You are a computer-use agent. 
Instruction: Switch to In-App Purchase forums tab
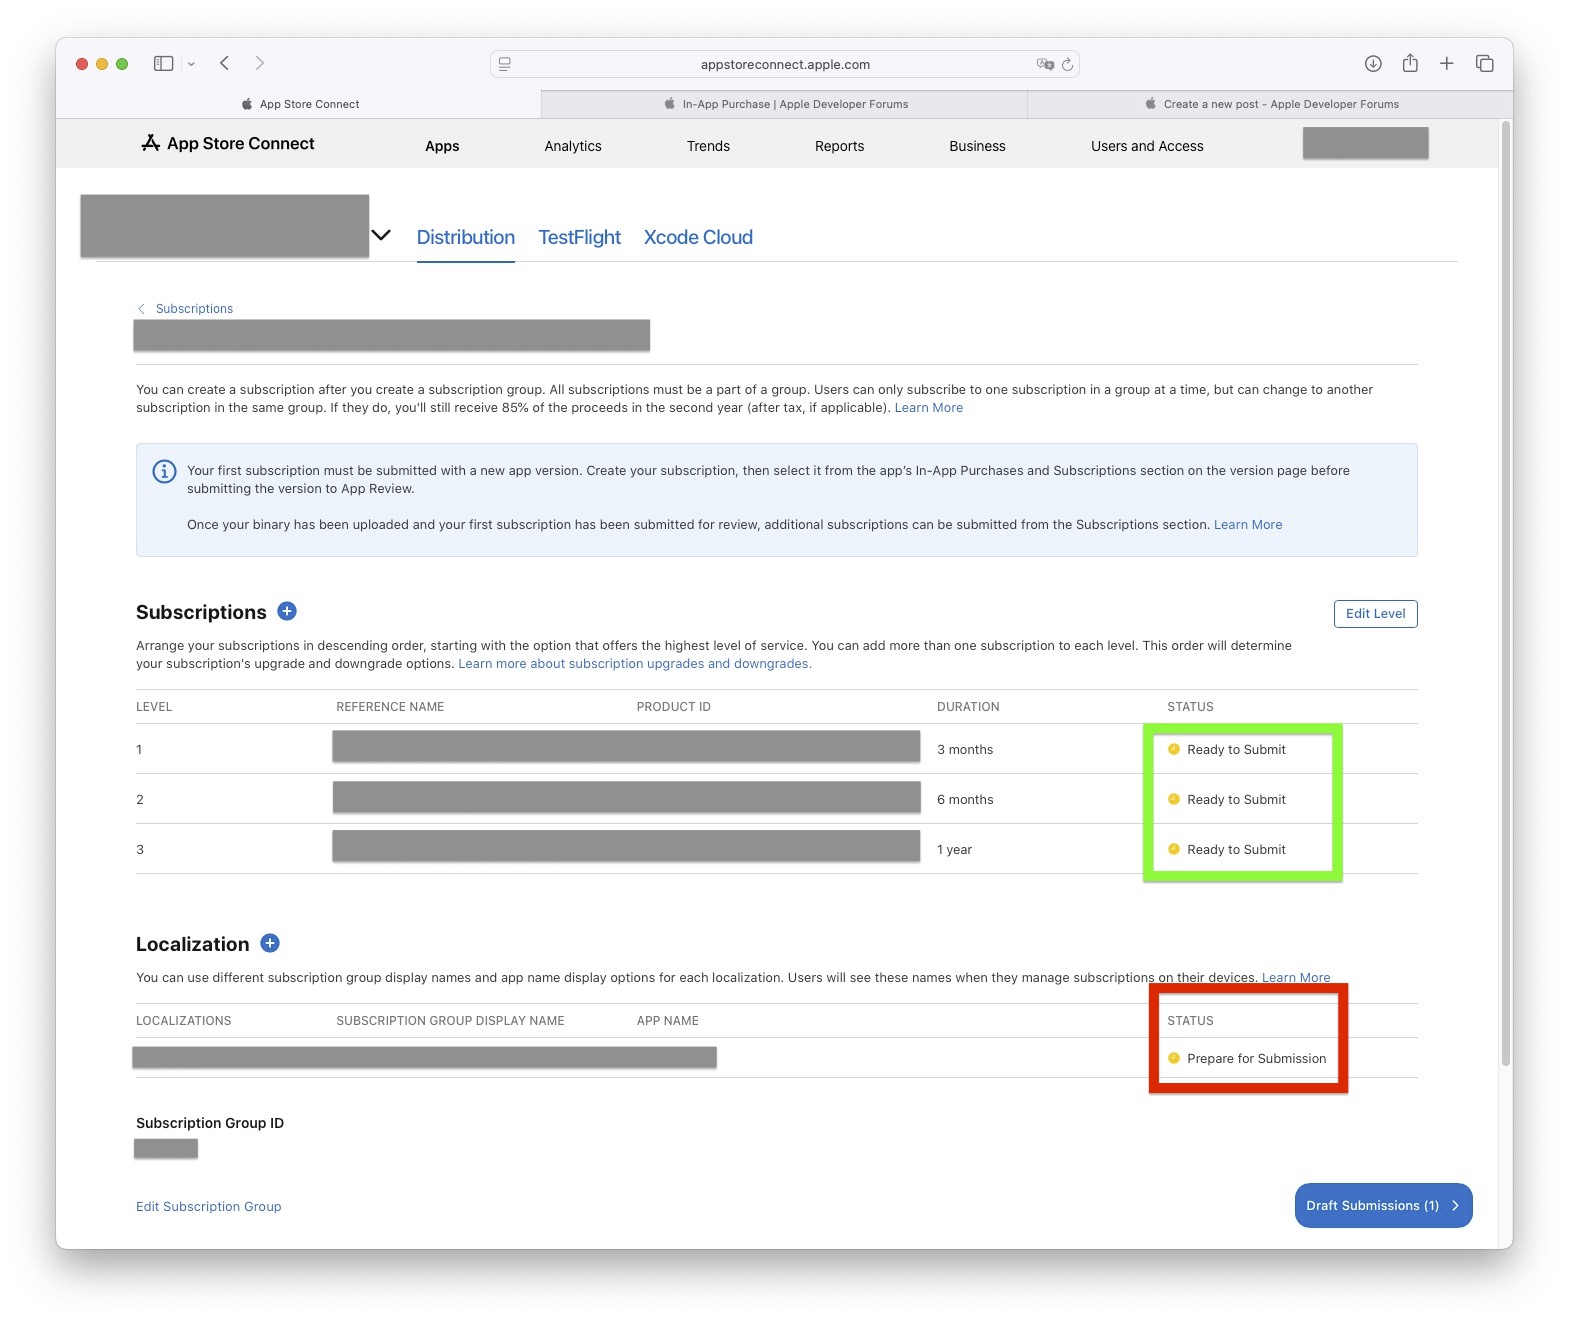click(x=785, y=104)
